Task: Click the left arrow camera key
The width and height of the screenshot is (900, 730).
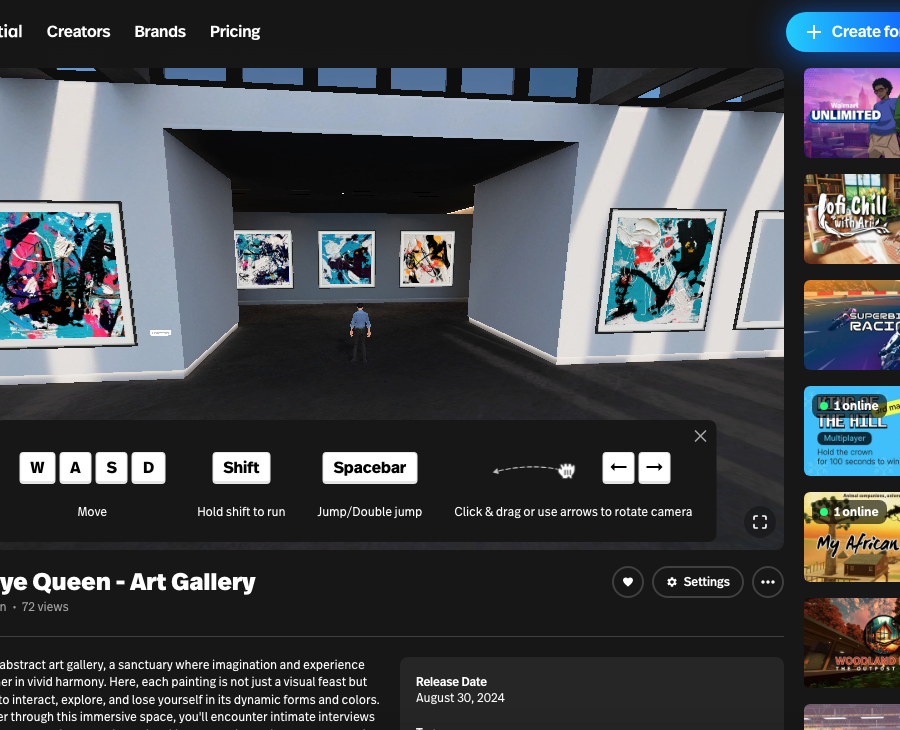Action: coord(618,468)
